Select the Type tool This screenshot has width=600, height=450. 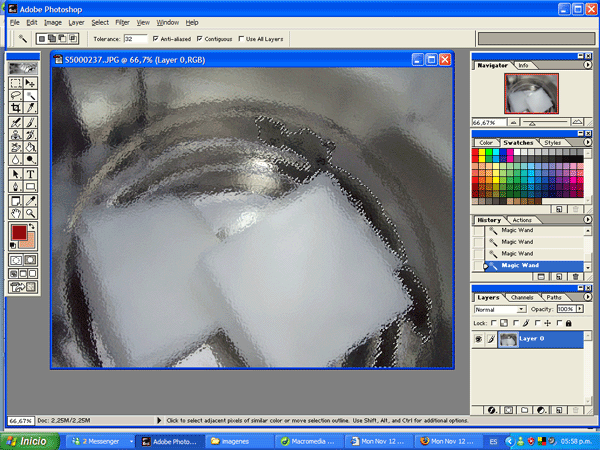30,174
